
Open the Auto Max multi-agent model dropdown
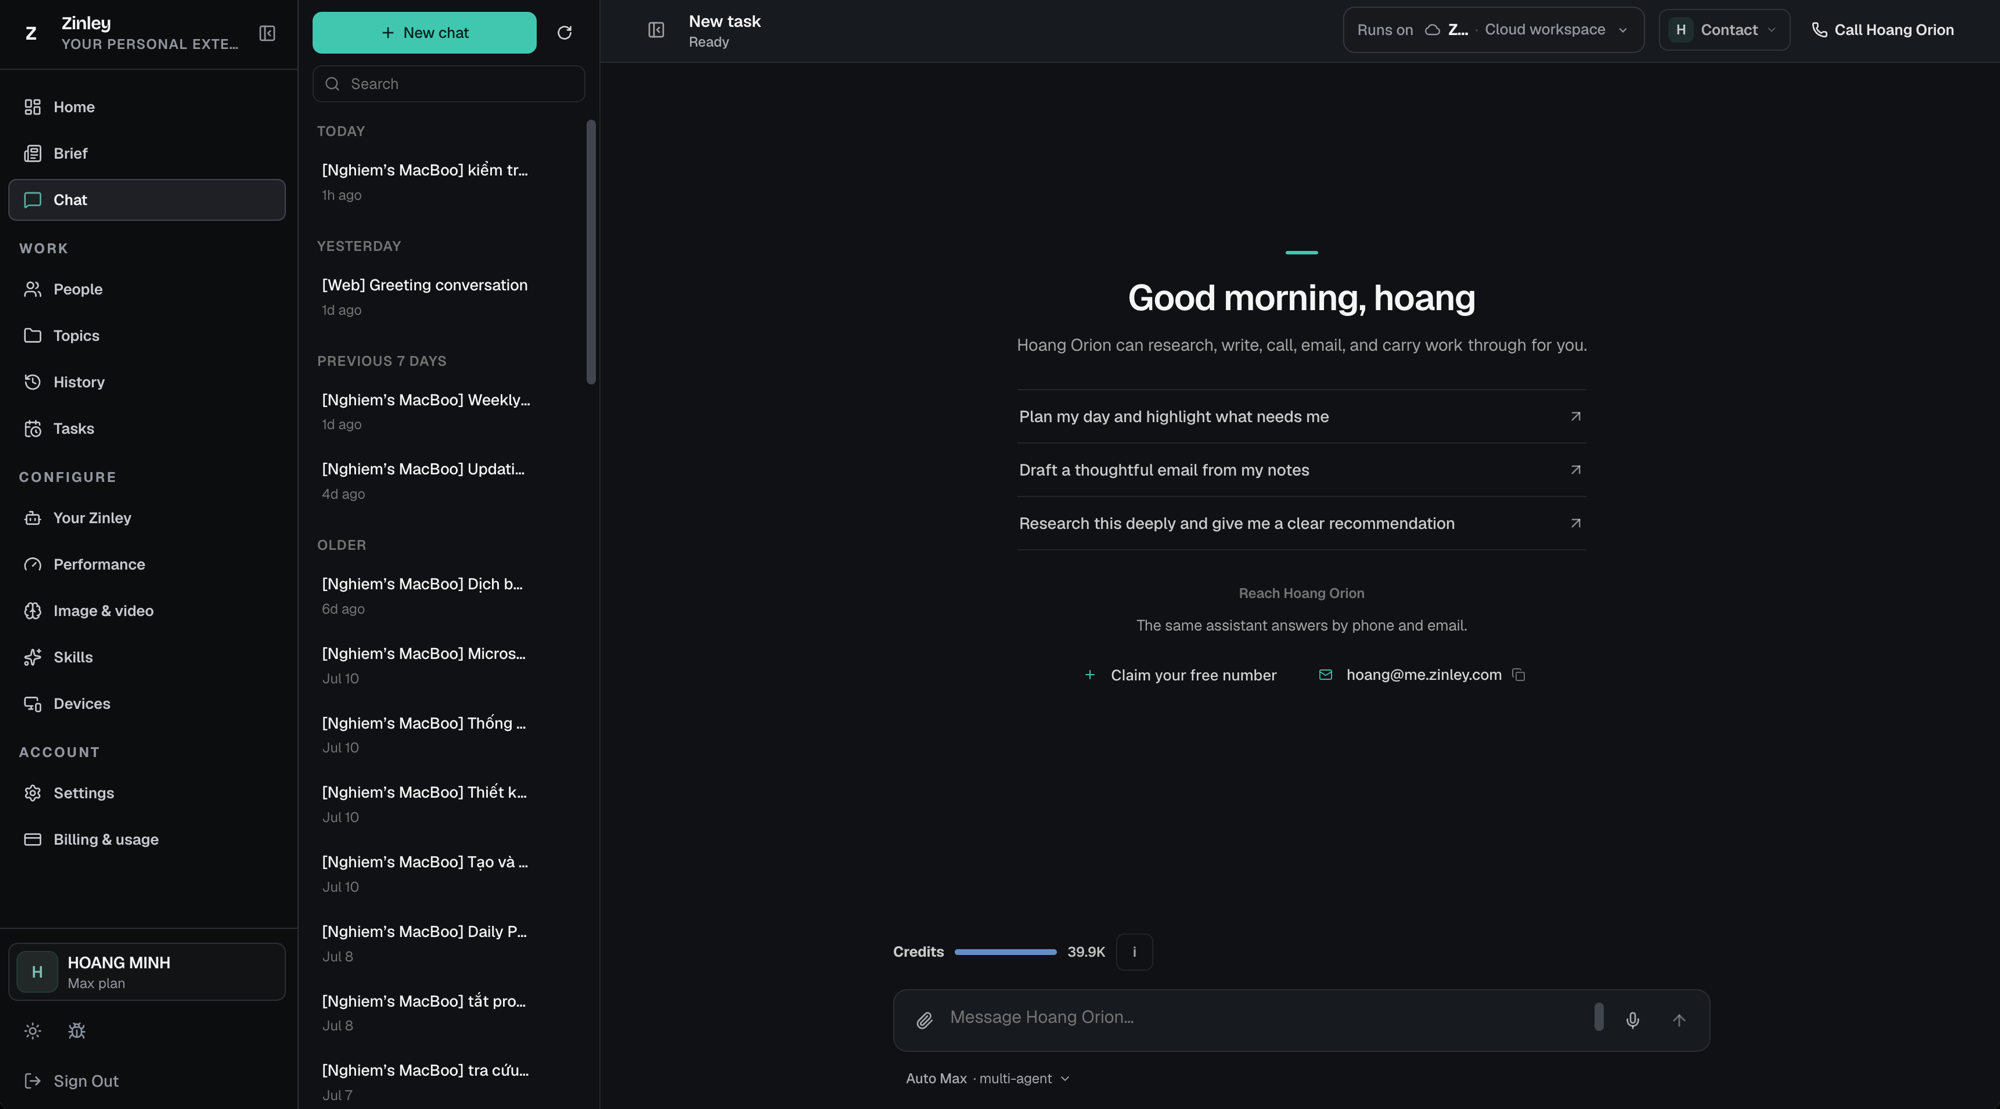(x=987, y=1079)
